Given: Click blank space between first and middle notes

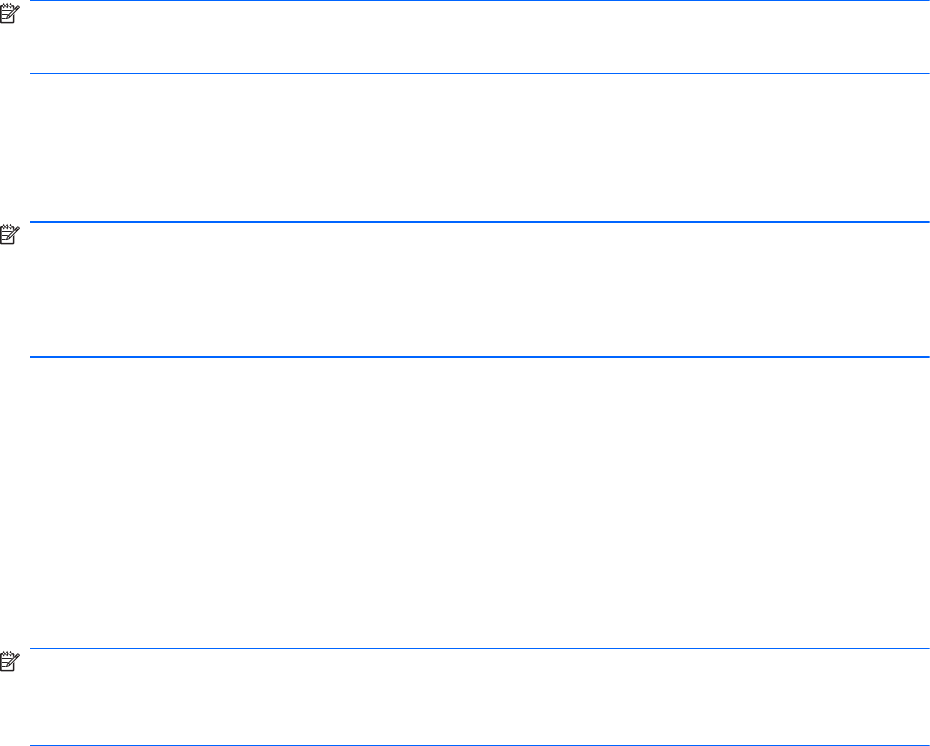Looking at the screenshot, I should pyautogui.click(x=480, y=148).
